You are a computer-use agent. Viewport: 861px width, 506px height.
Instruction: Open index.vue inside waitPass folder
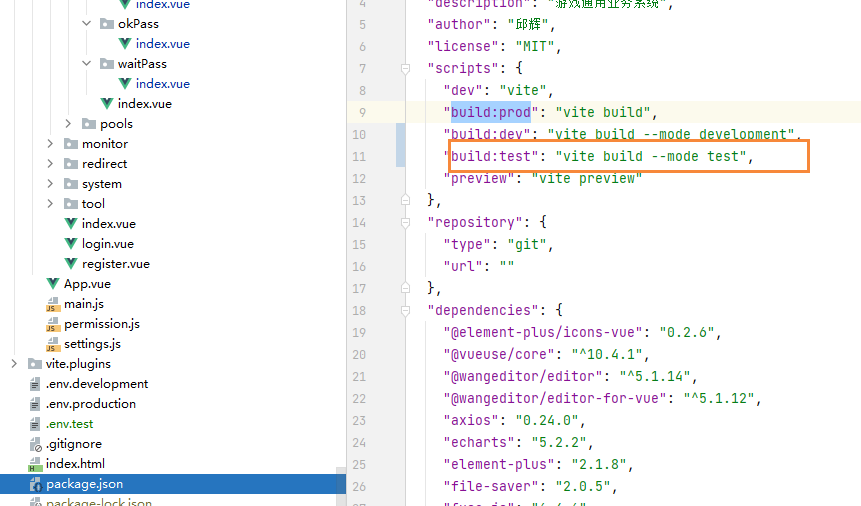tap(163, 84)
